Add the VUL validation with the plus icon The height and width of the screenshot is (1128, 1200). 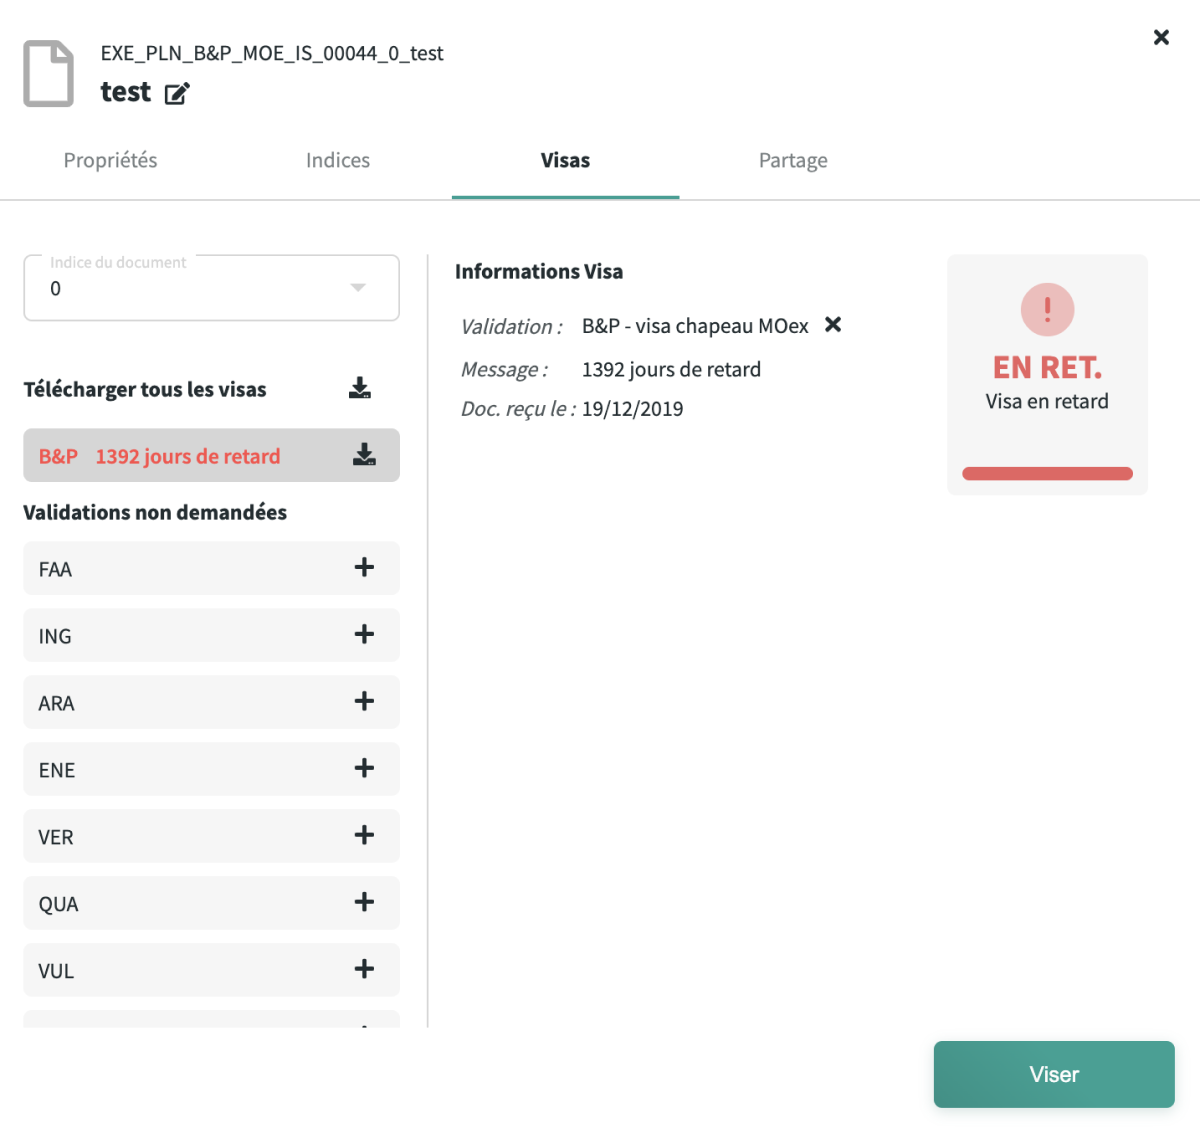tap(364, 969)
